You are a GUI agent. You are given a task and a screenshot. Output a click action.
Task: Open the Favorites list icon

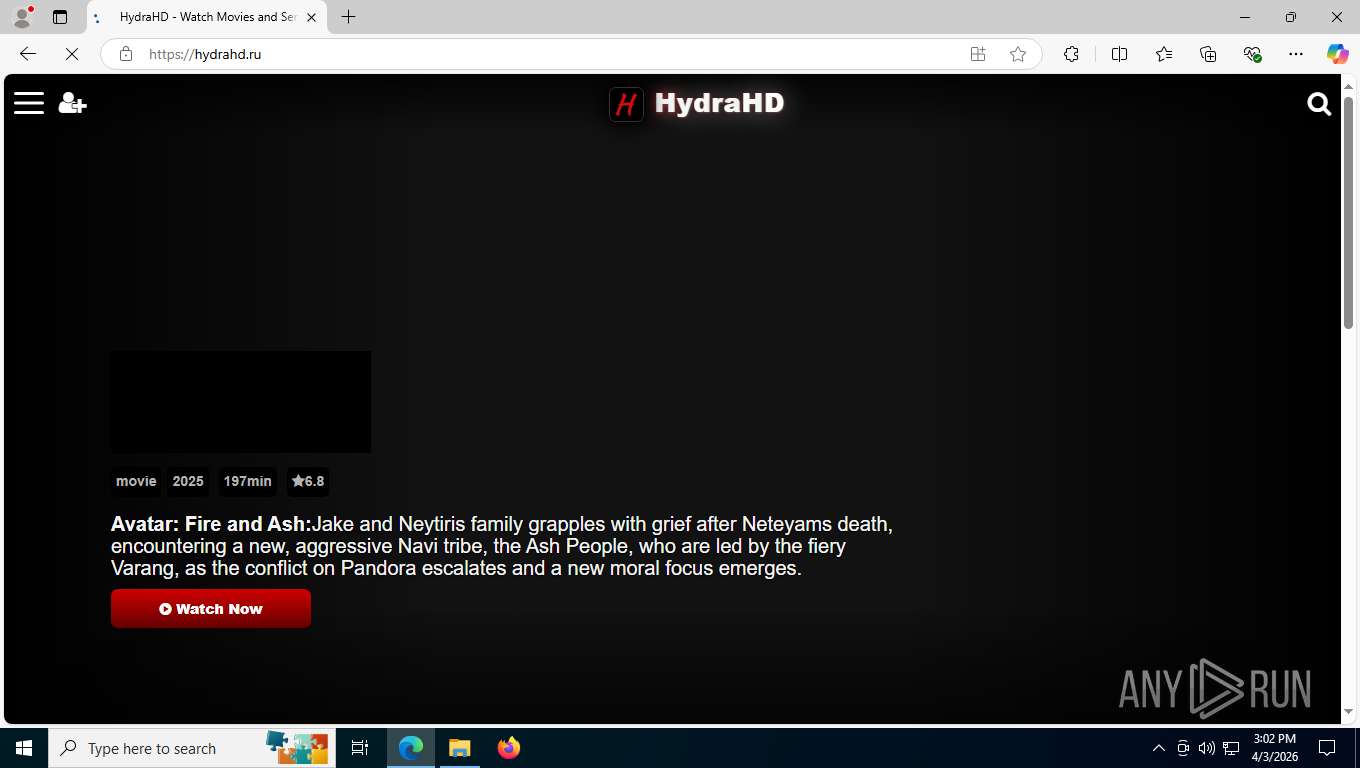tap(1164, 54)
